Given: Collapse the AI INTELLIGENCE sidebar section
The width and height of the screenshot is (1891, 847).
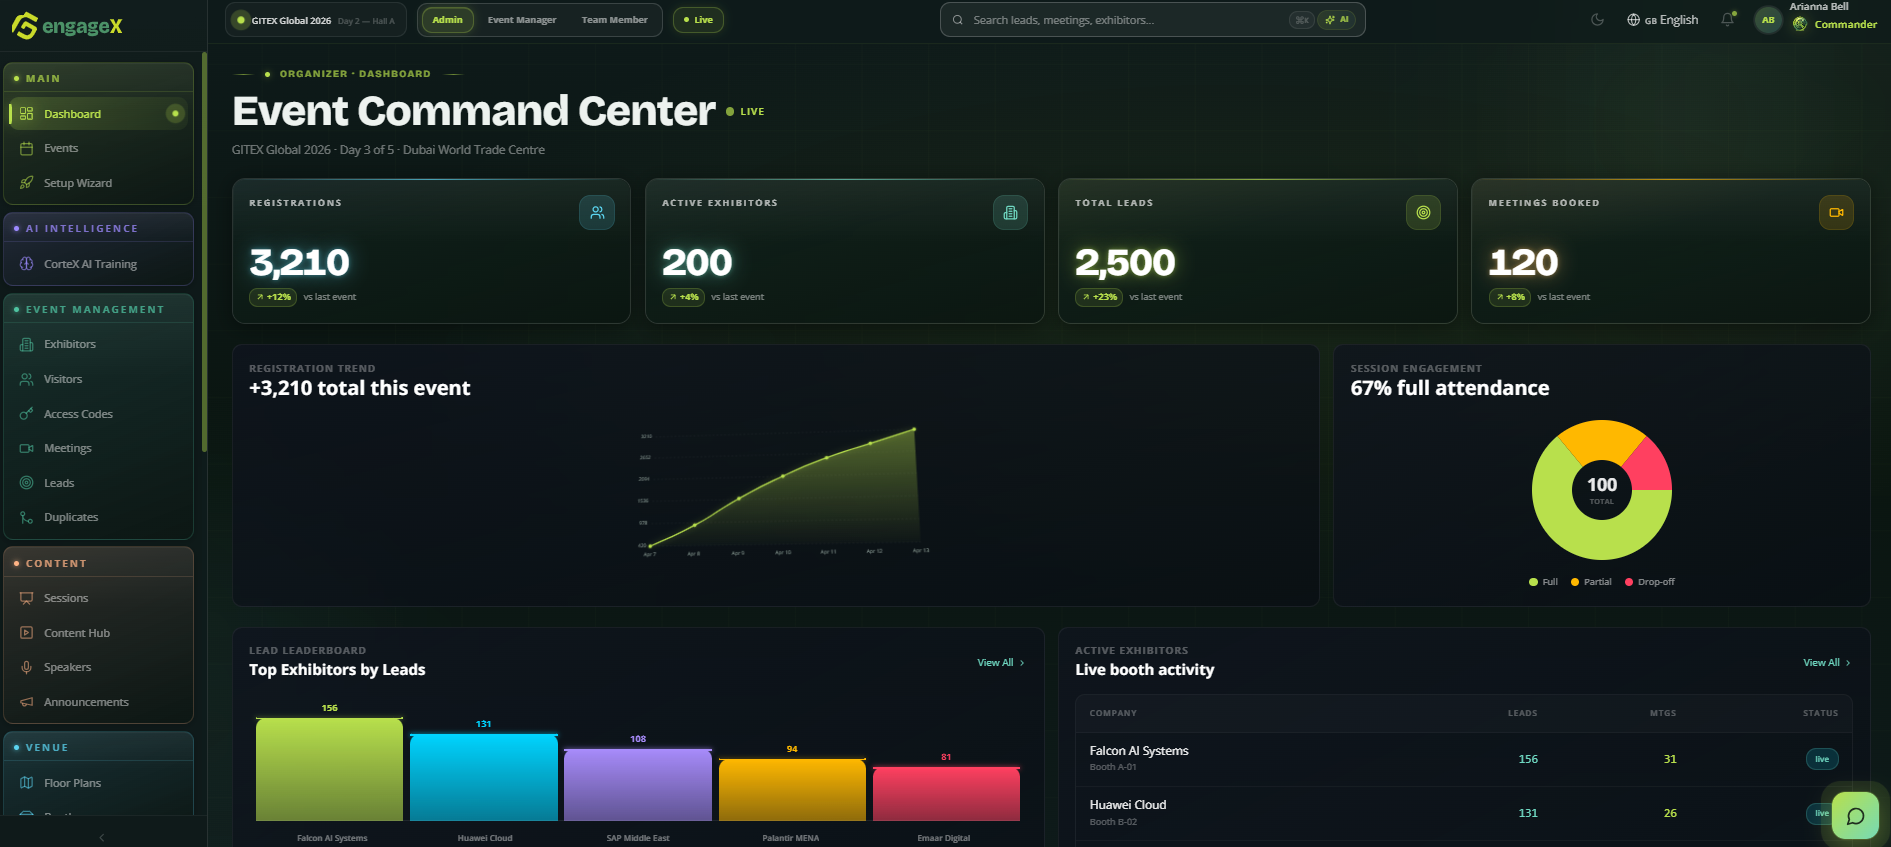Looking at the screenshot, I should coord(98,228).
